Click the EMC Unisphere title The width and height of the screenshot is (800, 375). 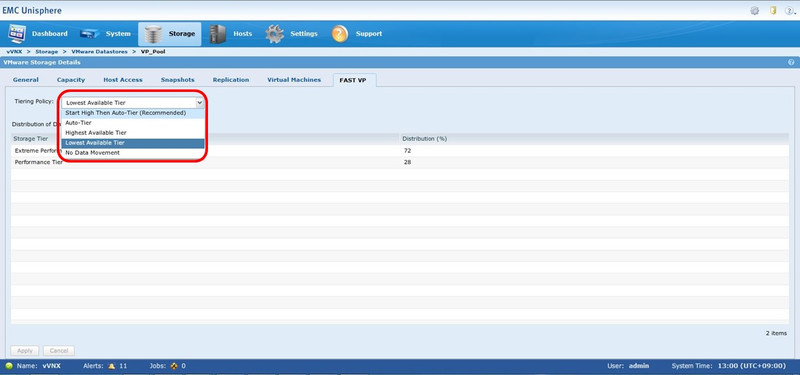32,10
